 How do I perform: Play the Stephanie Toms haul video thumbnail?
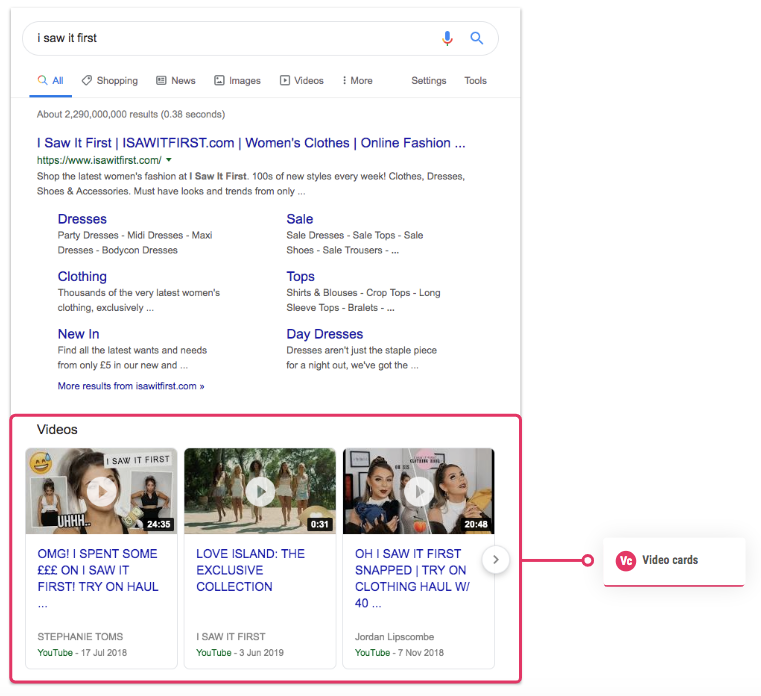[101, 491]
